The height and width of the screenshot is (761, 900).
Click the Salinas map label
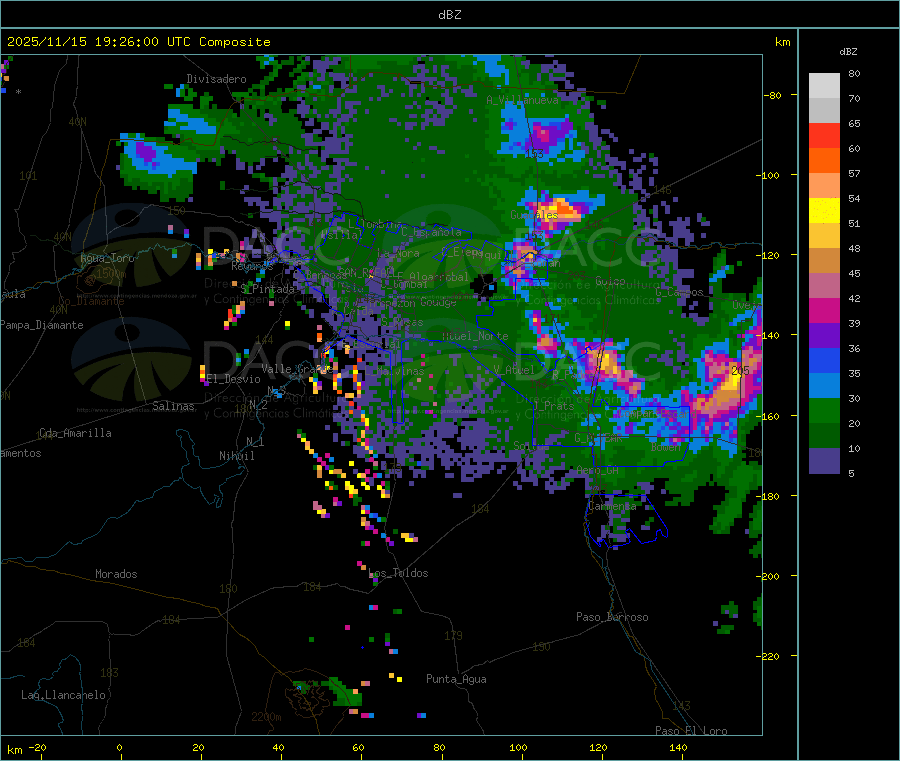[x=173, y=406]
